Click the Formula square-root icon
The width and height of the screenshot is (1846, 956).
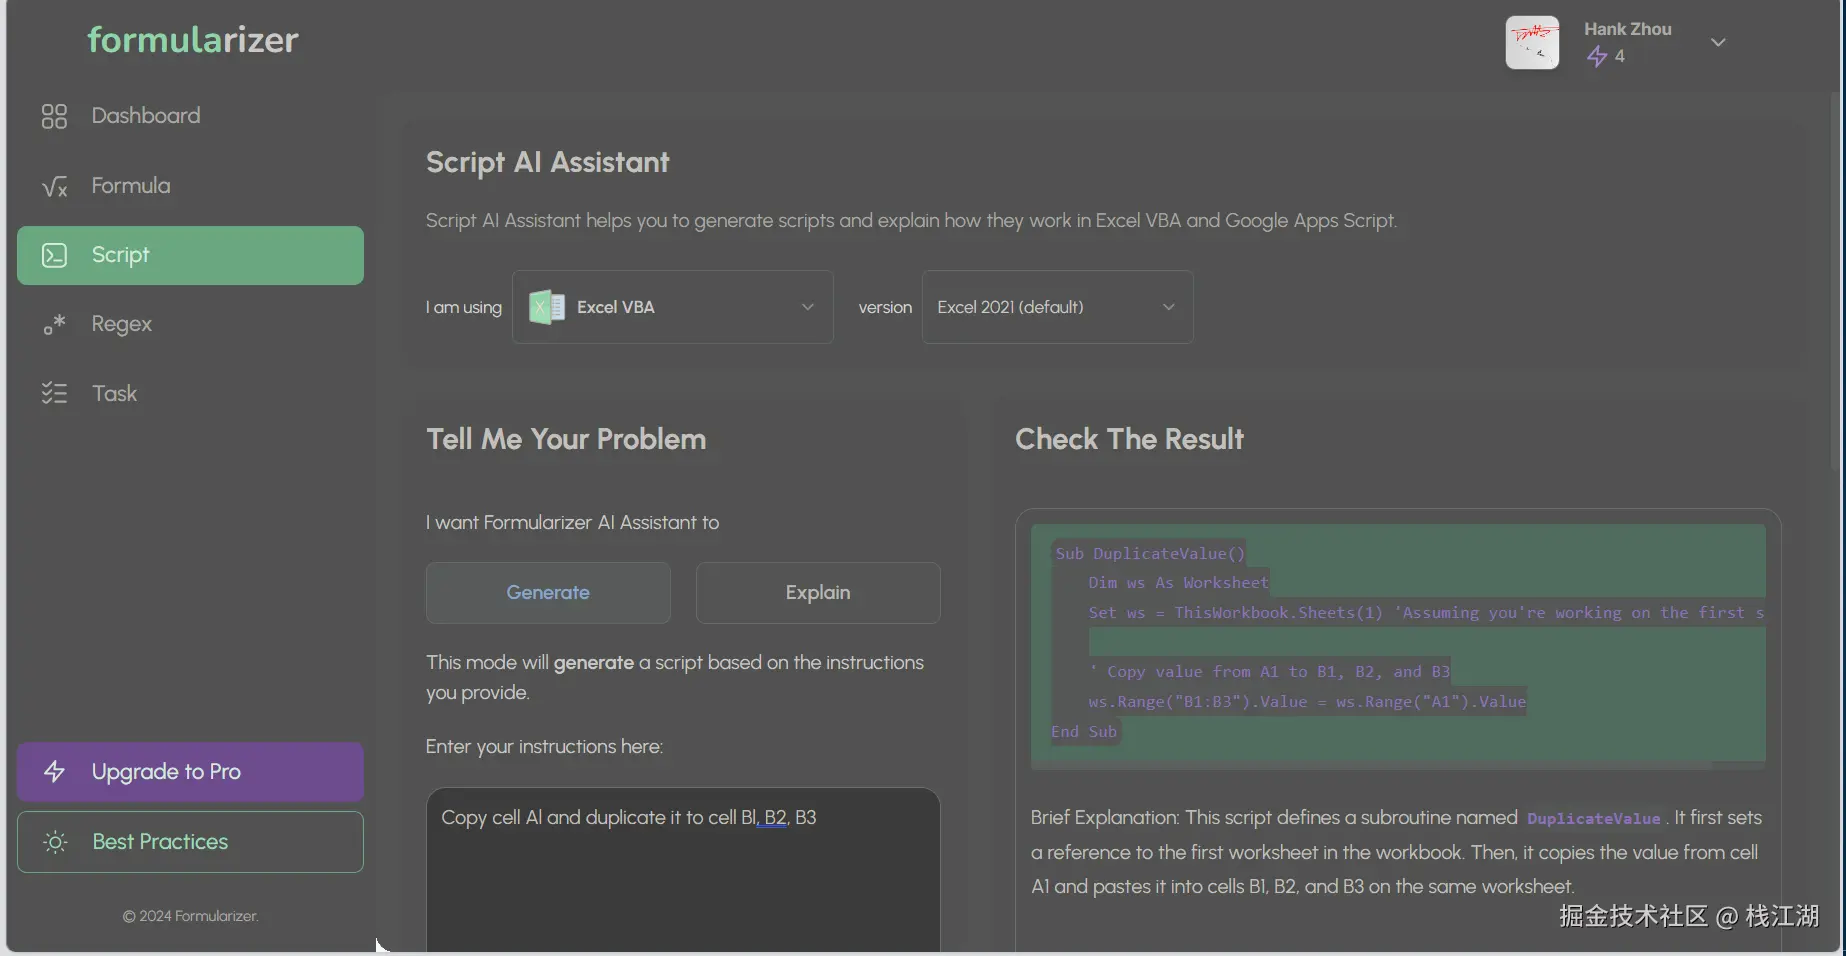pos(54,186)
